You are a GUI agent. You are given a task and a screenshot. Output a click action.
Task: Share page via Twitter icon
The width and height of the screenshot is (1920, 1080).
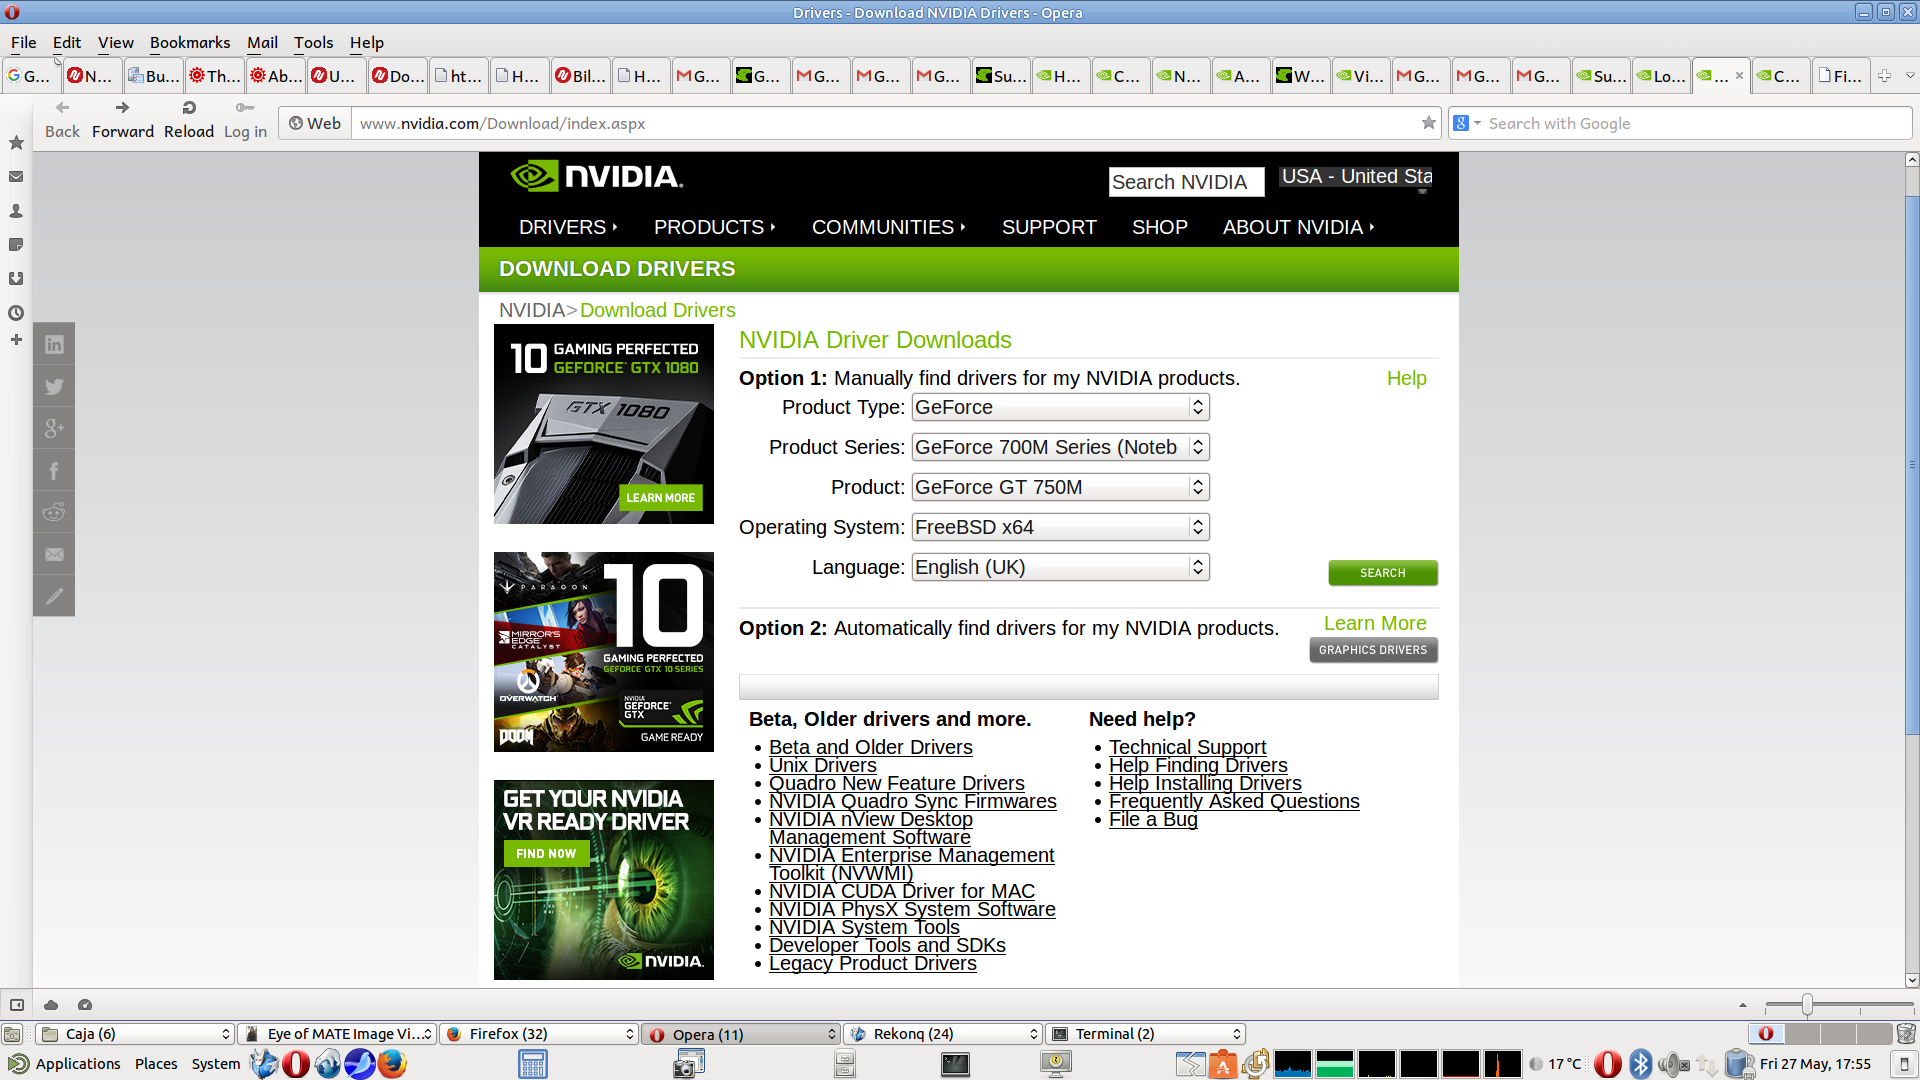tap(54, 387)
